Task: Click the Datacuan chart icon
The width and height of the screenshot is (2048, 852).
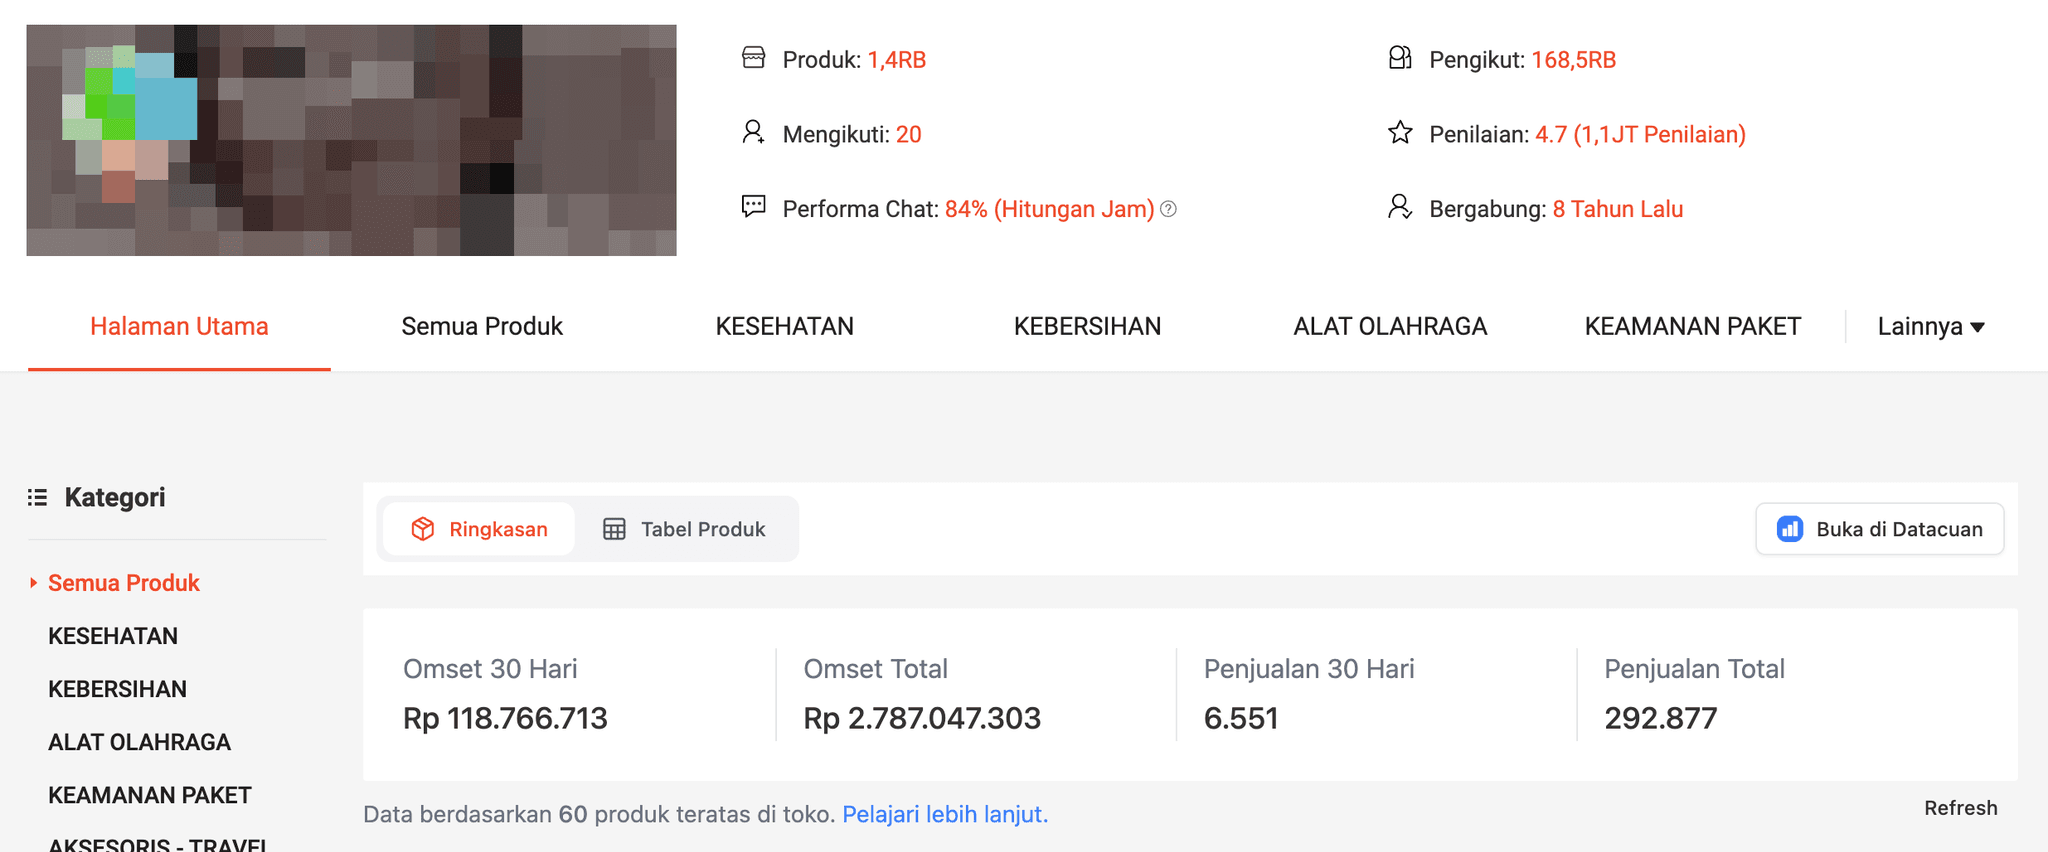Action: [x=1790, y=529]
